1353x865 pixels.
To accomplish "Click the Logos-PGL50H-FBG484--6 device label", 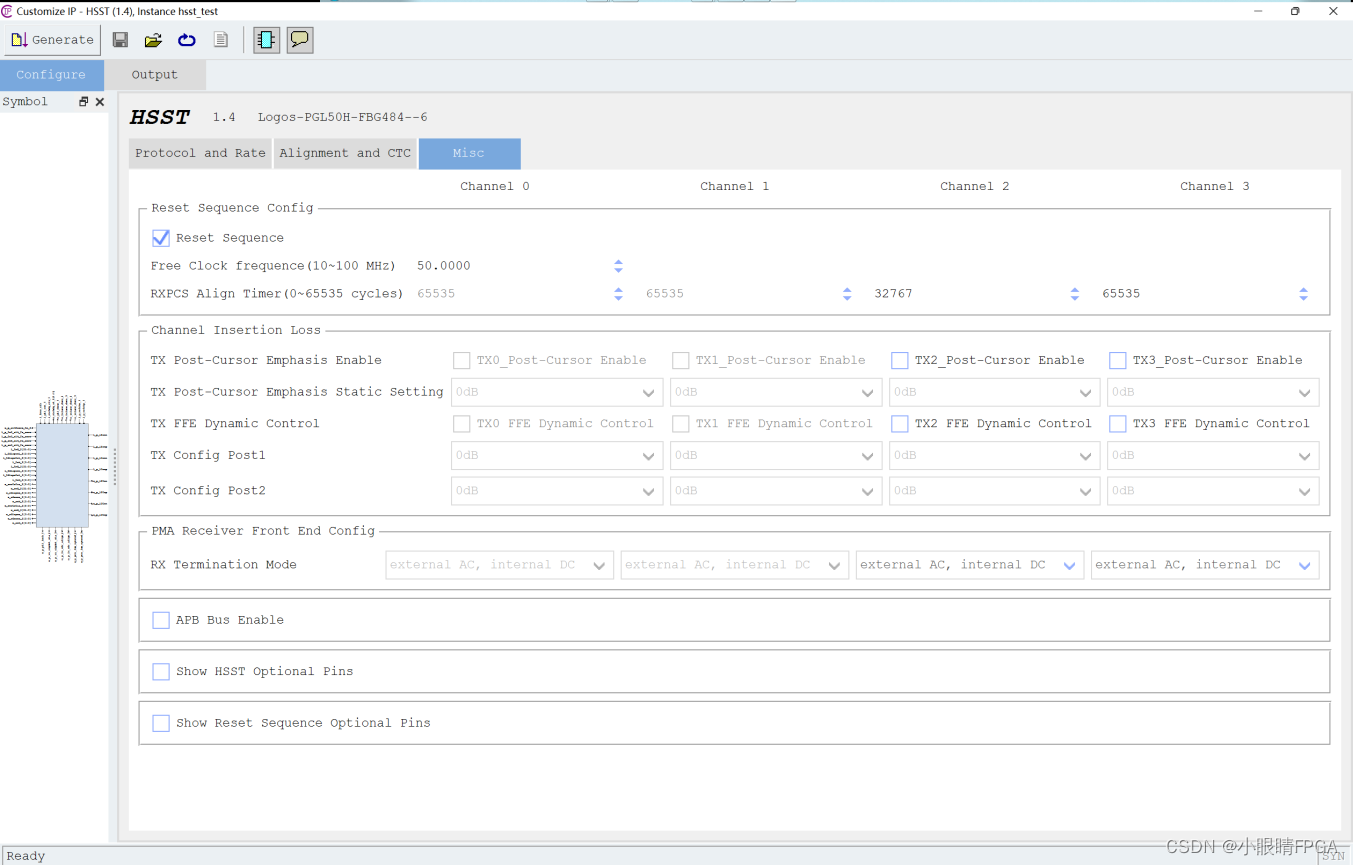I will [343, 117].
